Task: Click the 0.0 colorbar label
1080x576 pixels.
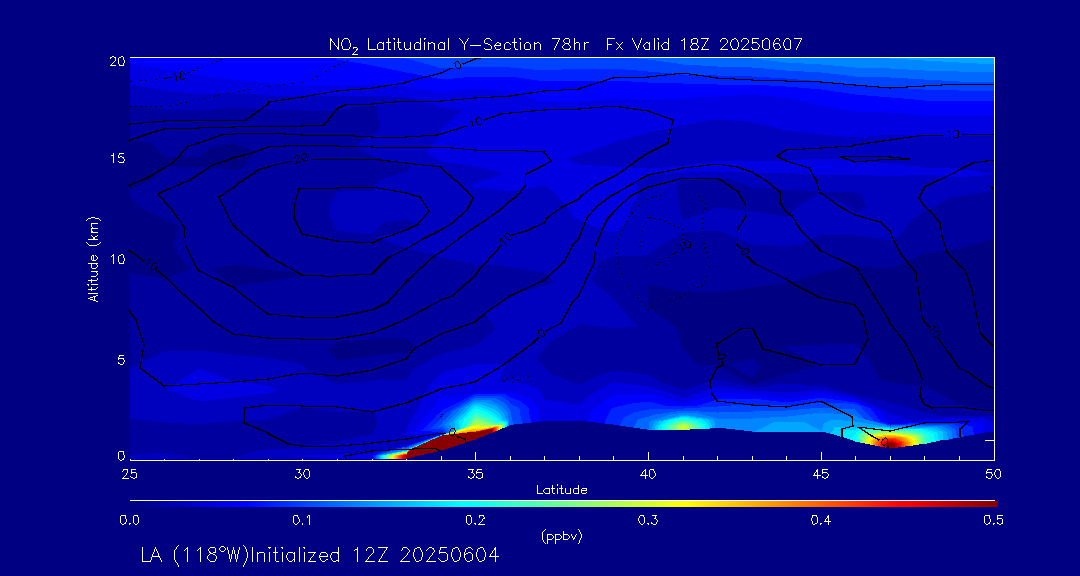Action: tap(129, 521)
